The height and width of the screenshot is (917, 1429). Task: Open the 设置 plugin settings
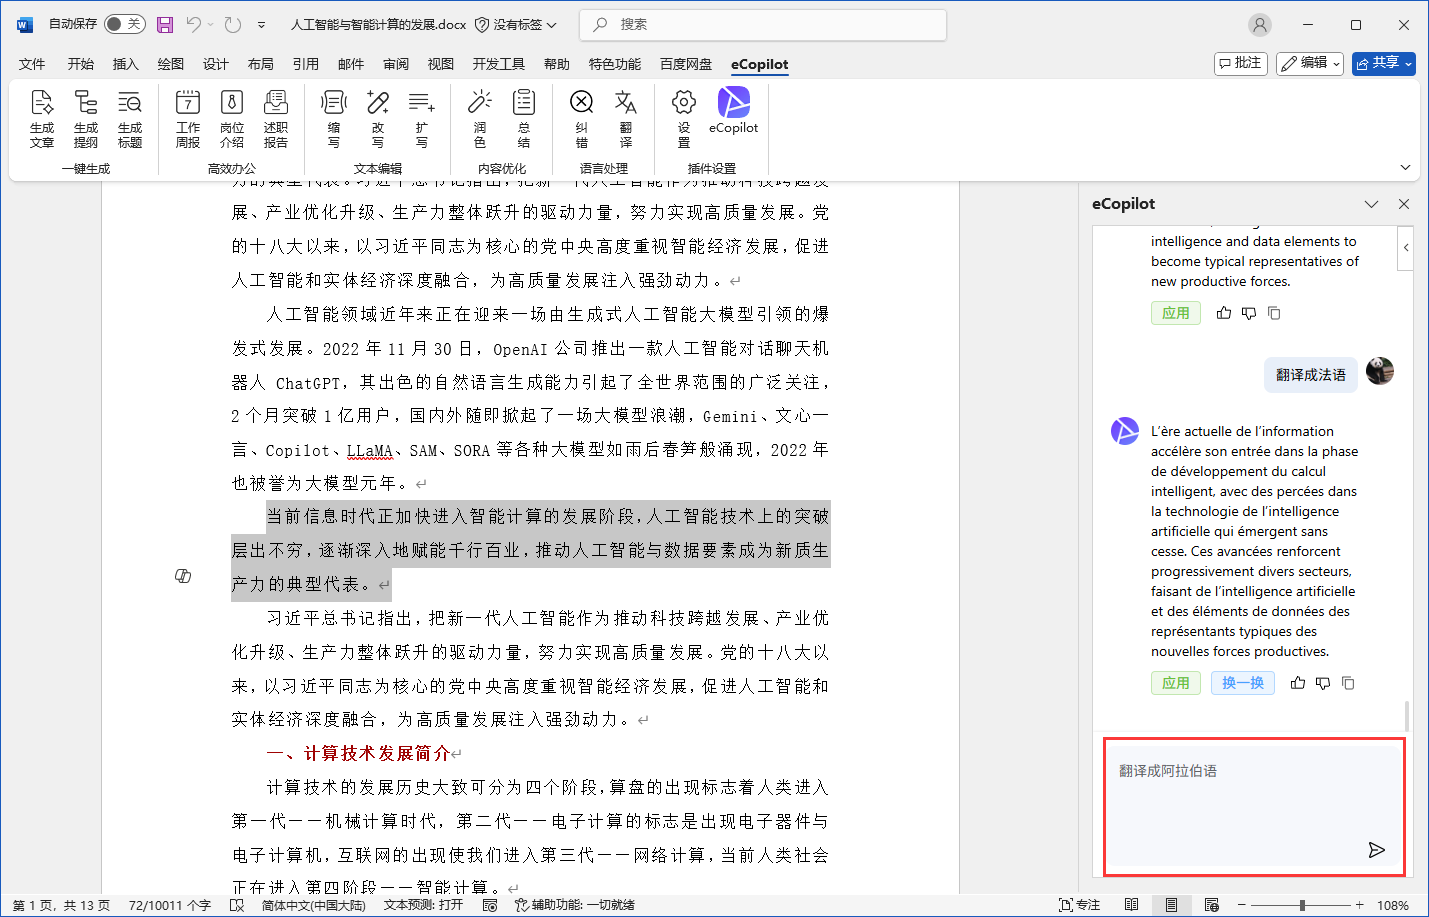[x=684, y=118]
